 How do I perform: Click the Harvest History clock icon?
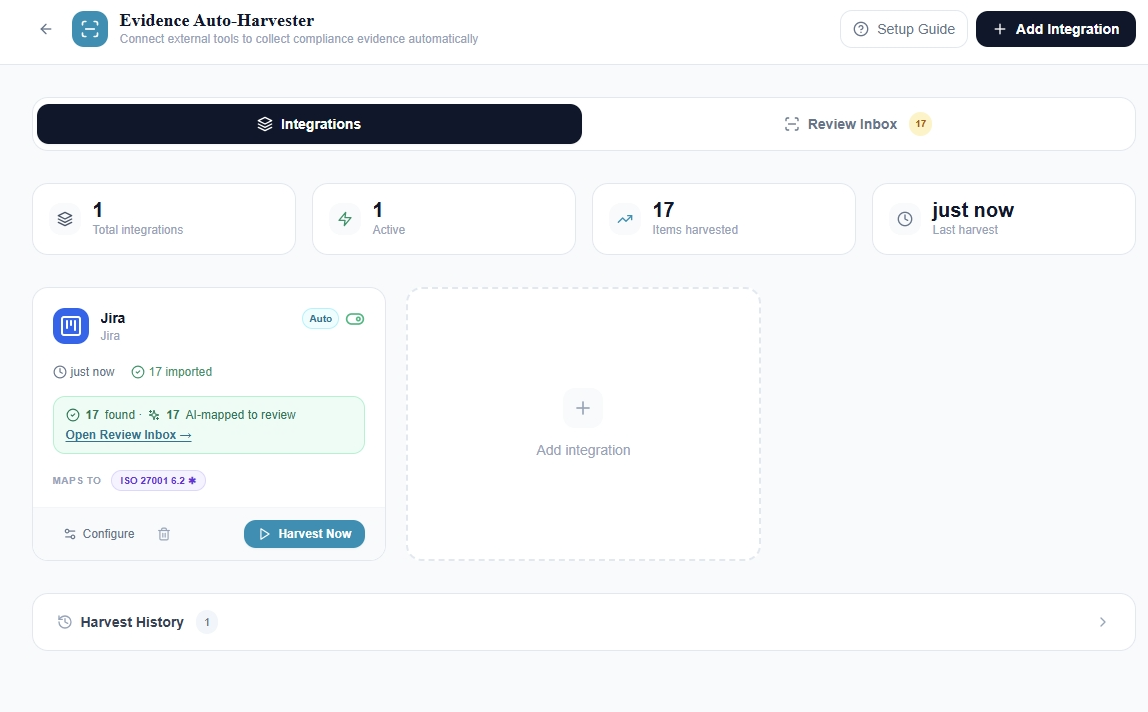(62, 621)
